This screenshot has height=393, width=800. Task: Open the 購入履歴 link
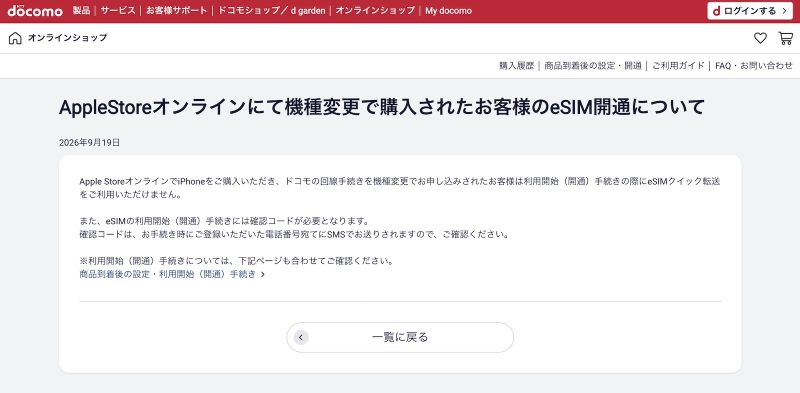(516, 66)
